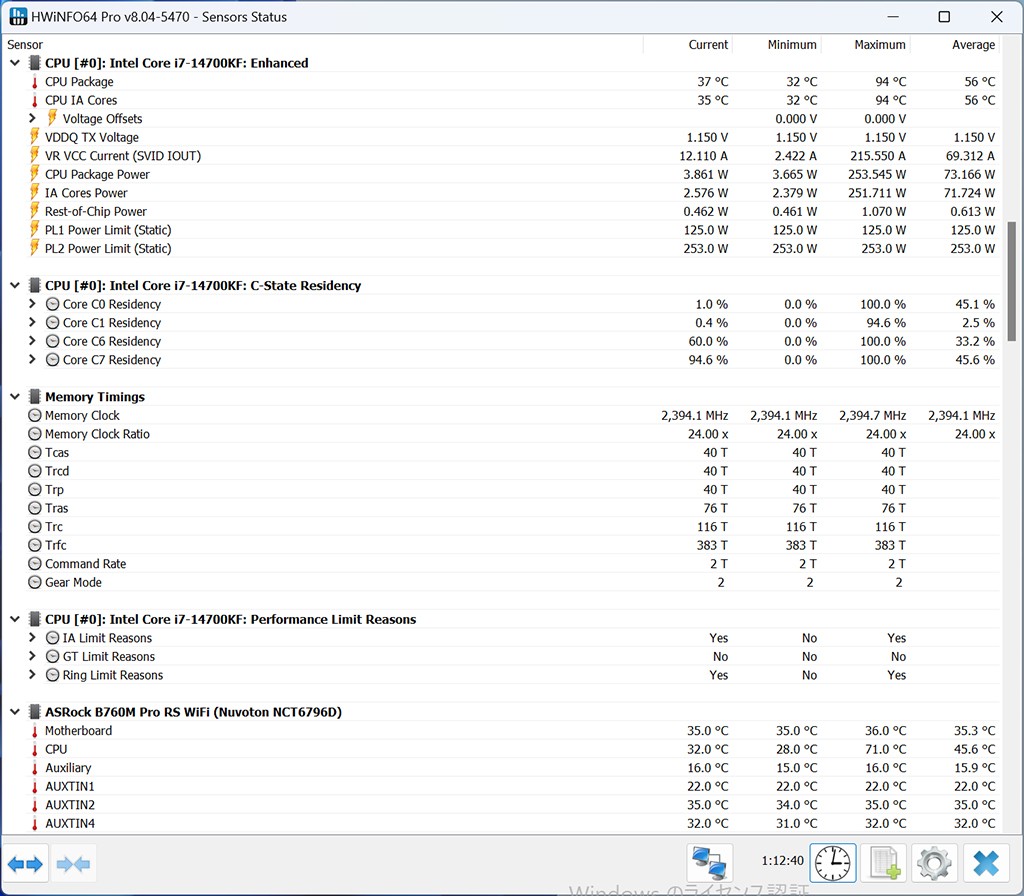Click the HWiNFO64 app icon in title bar
The image size is (1024, 896).
coord(18,17)
